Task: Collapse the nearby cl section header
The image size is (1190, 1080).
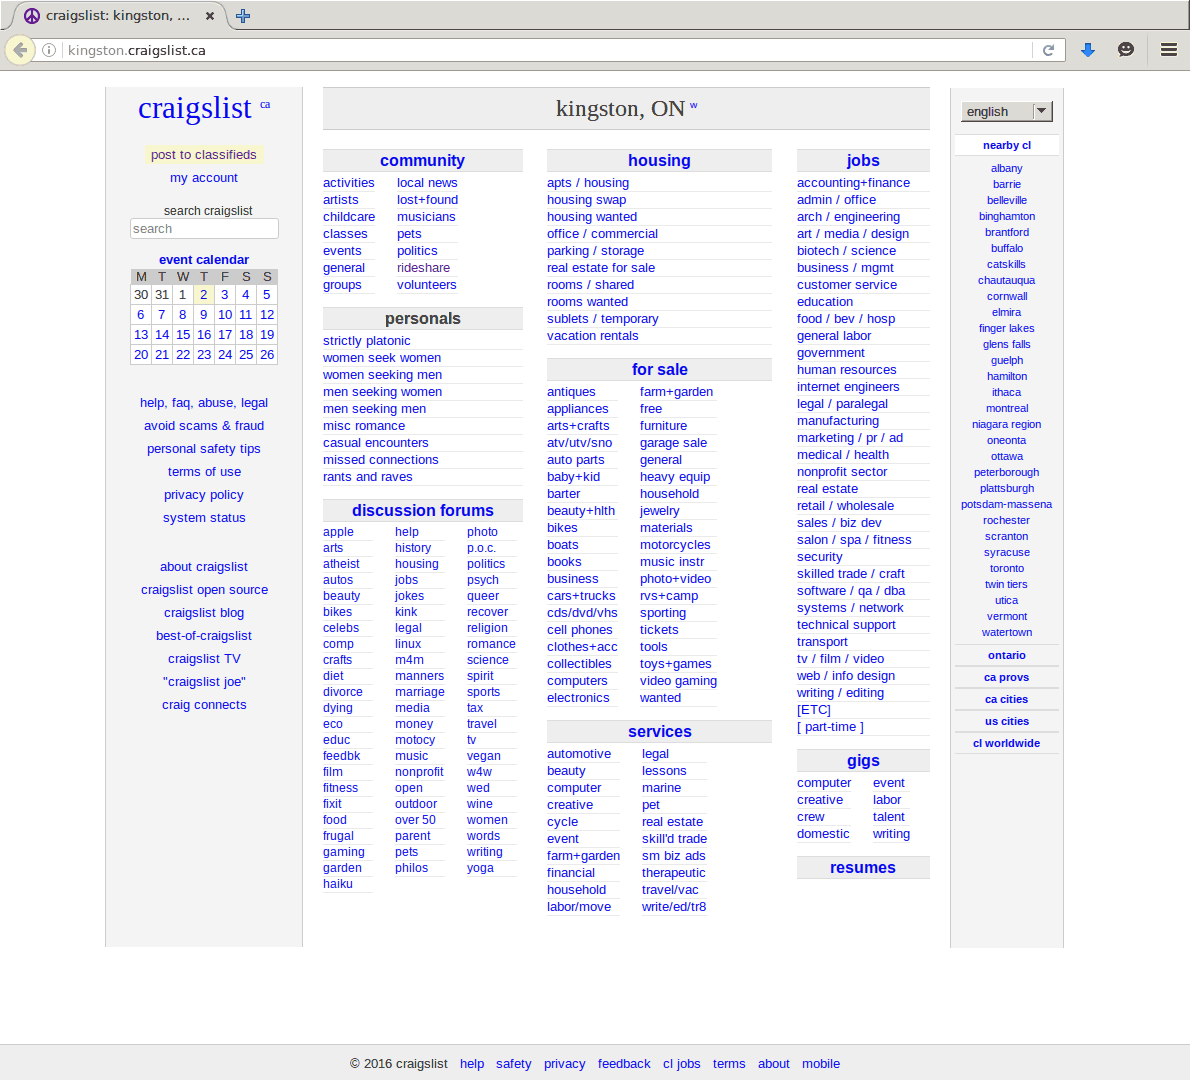Action: click(1006, 145)
